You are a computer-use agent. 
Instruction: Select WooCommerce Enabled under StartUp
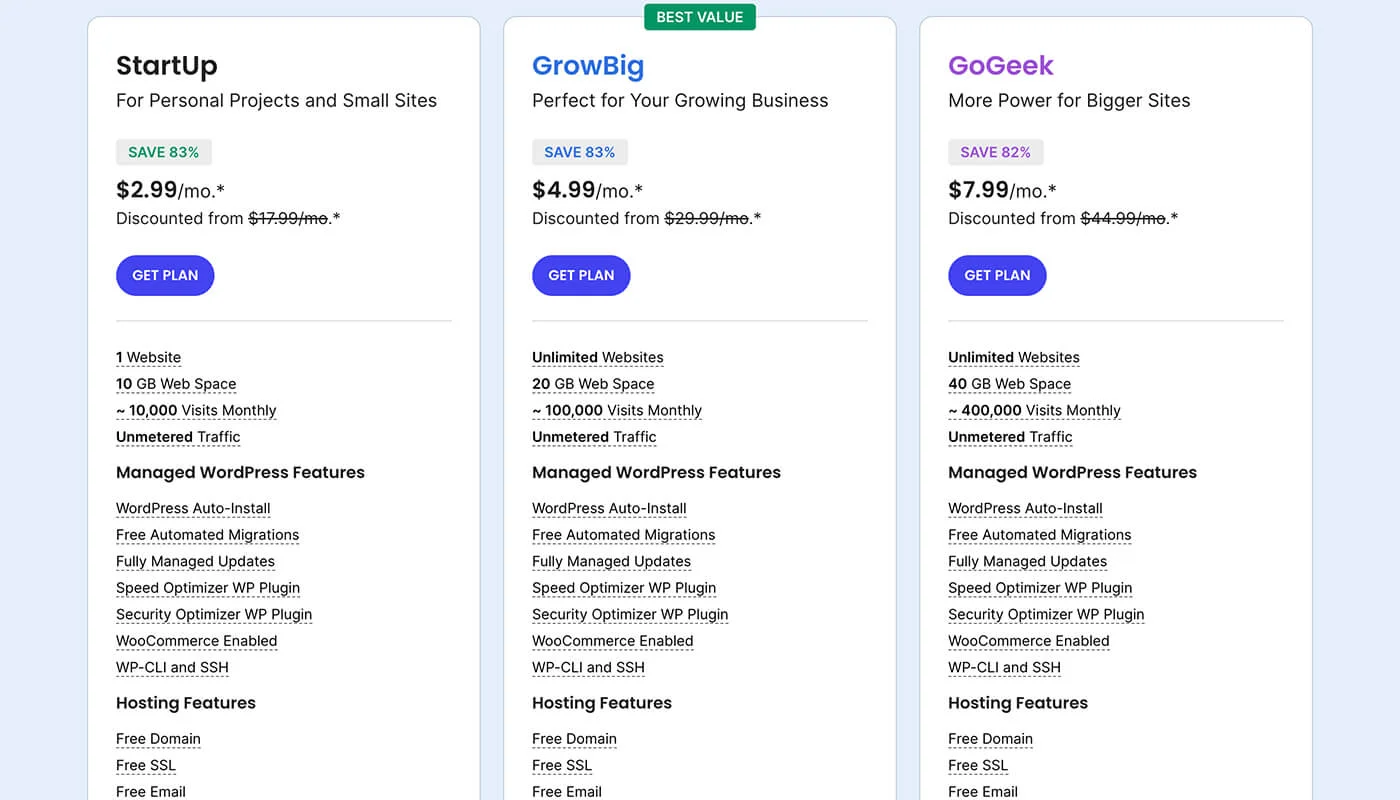[196, 641]
